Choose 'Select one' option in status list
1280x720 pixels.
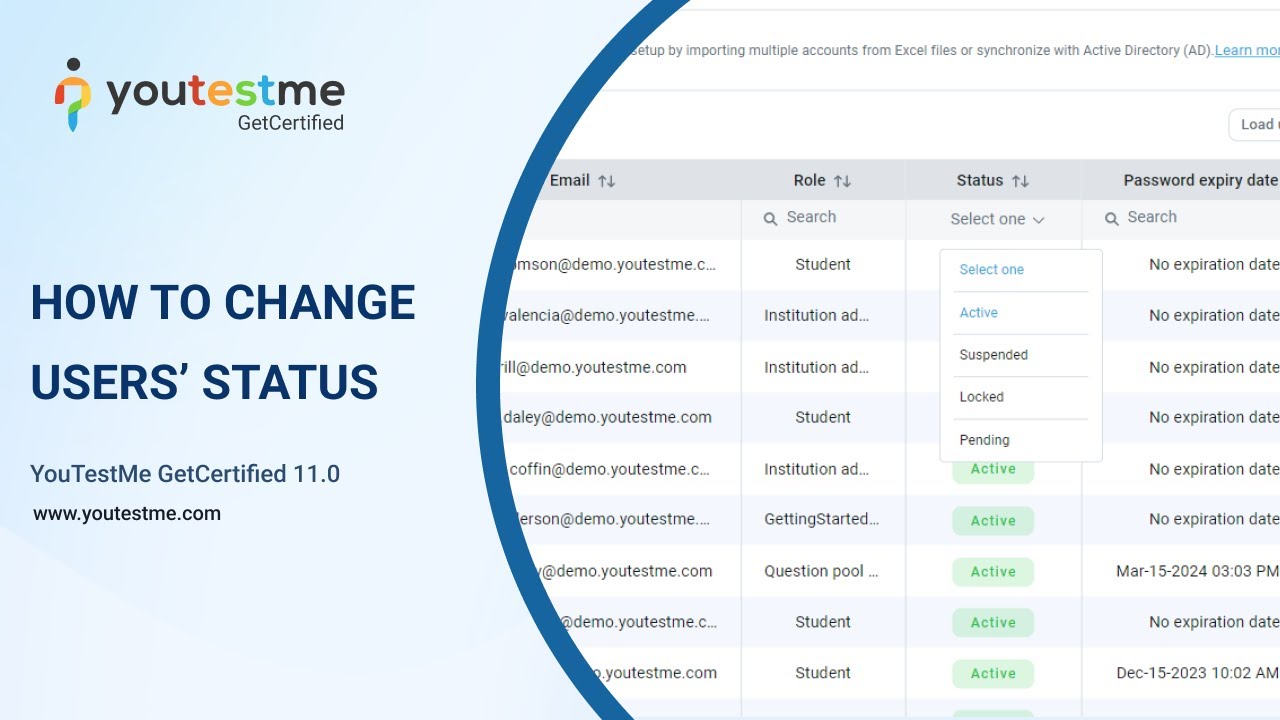992,269
